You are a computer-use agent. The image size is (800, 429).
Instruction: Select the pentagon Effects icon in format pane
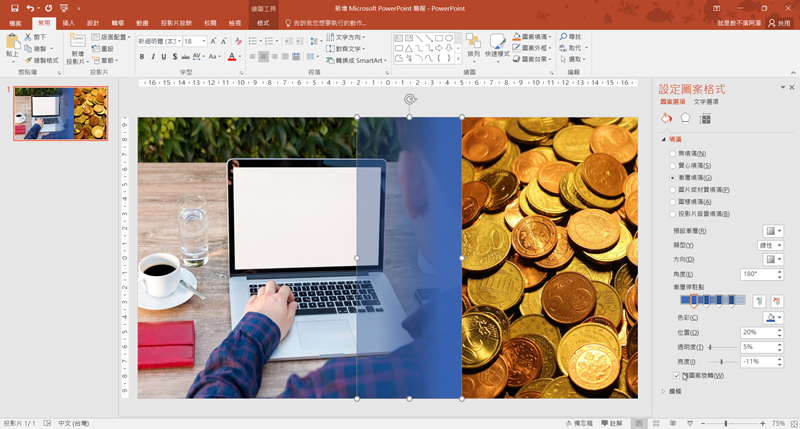click(685, 119)
